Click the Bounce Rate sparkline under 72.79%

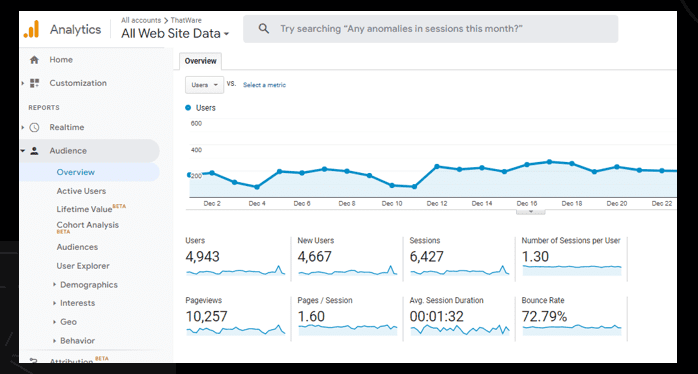pos(572,330)
